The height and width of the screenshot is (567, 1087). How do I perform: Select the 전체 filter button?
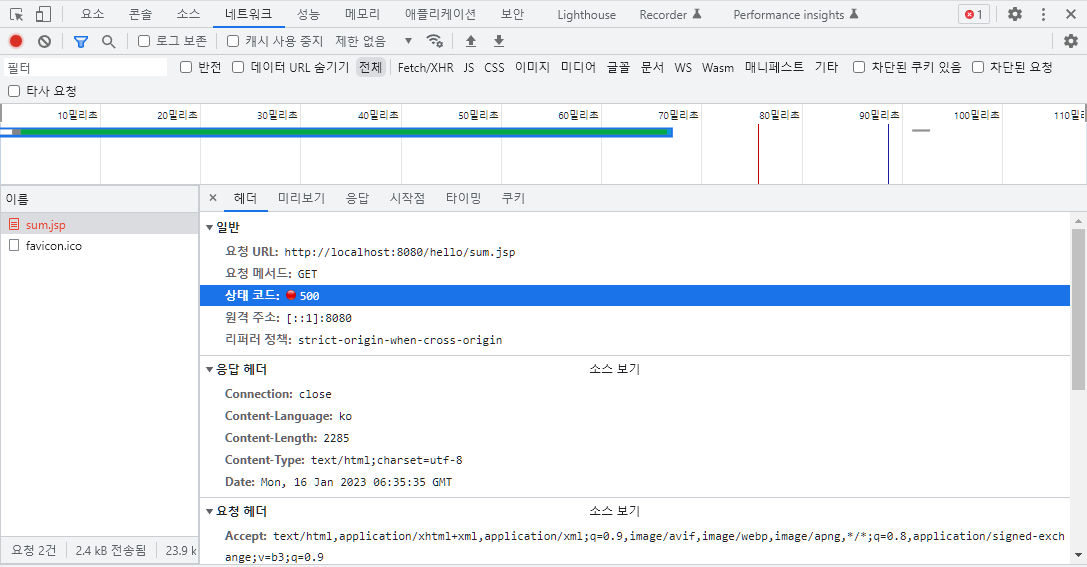[x=371, y=67]
